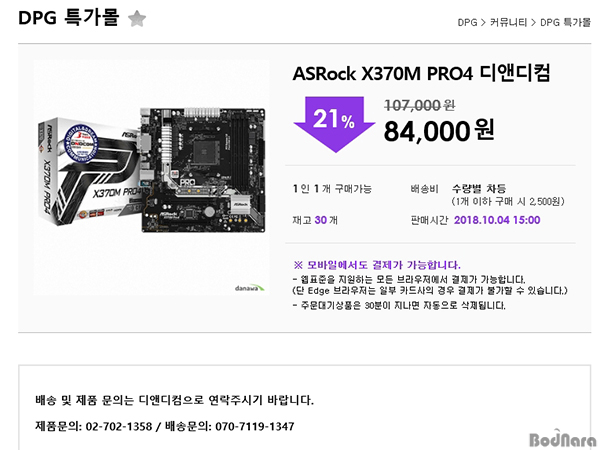Click the 제품문의 02-702-1358 phone number
Image resolution: width=600 pixels, height=450 pixels.
tap(94, 426)
